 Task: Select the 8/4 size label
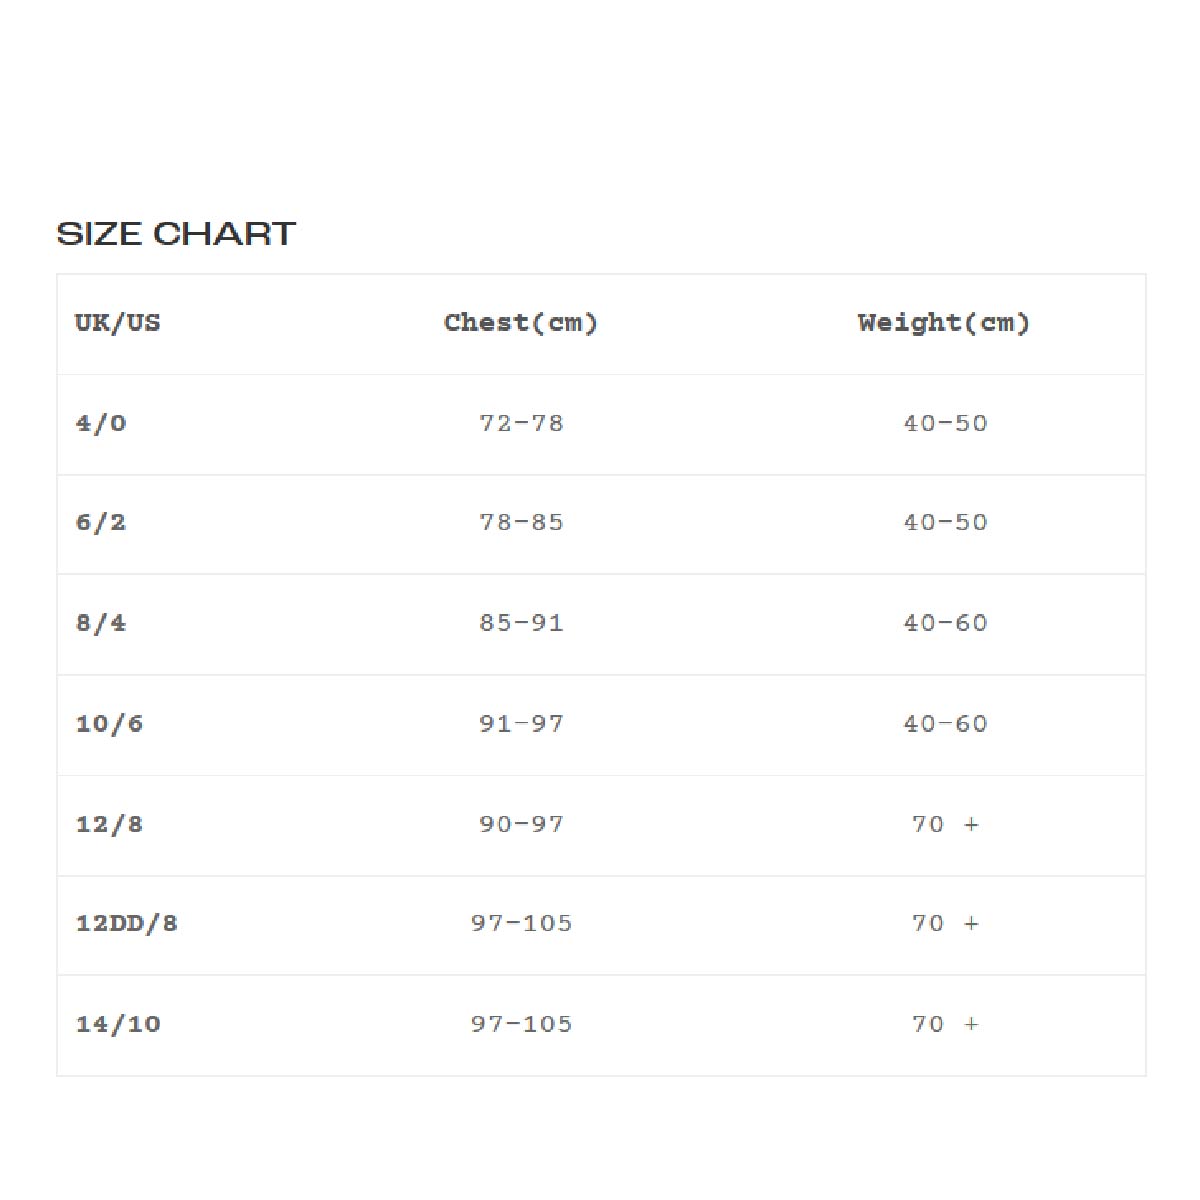[101, 623]
